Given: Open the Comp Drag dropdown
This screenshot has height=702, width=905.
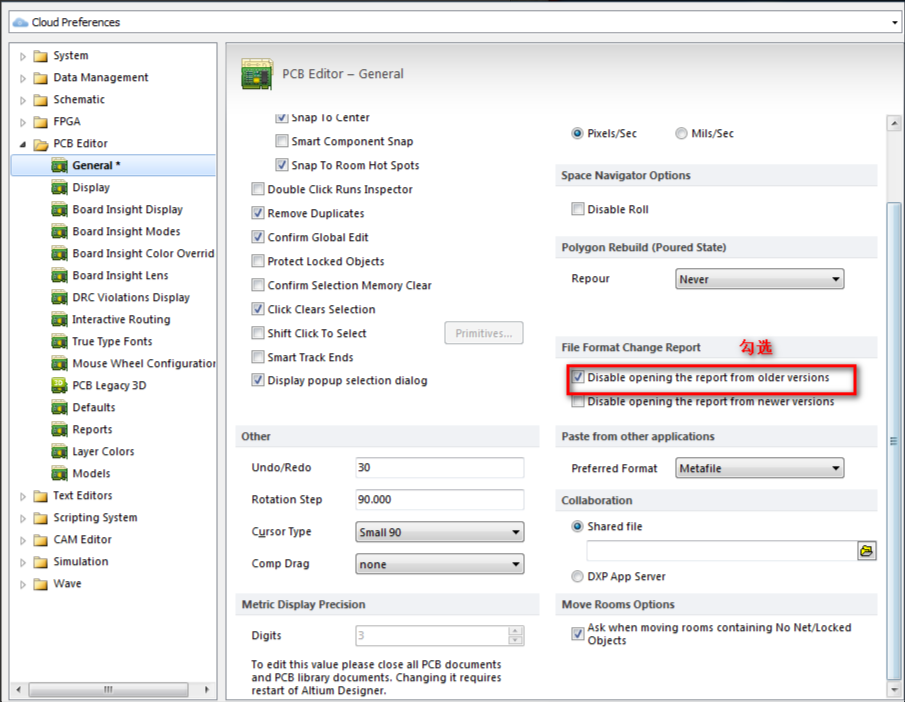Looking at the screenshot, I should tap(440, 564).
